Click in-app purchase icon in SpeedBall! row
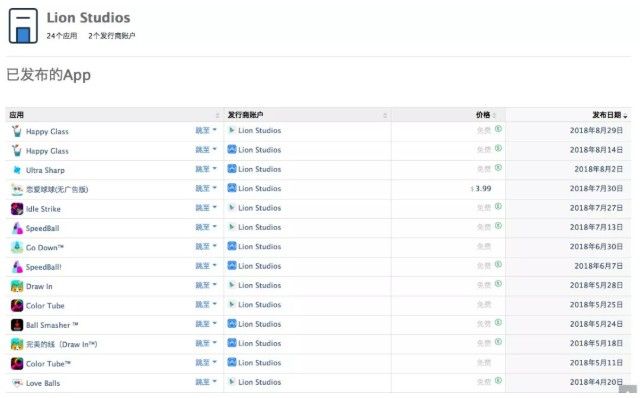The height and width of the screenshot is (398, 643). (x=498, y=264)
